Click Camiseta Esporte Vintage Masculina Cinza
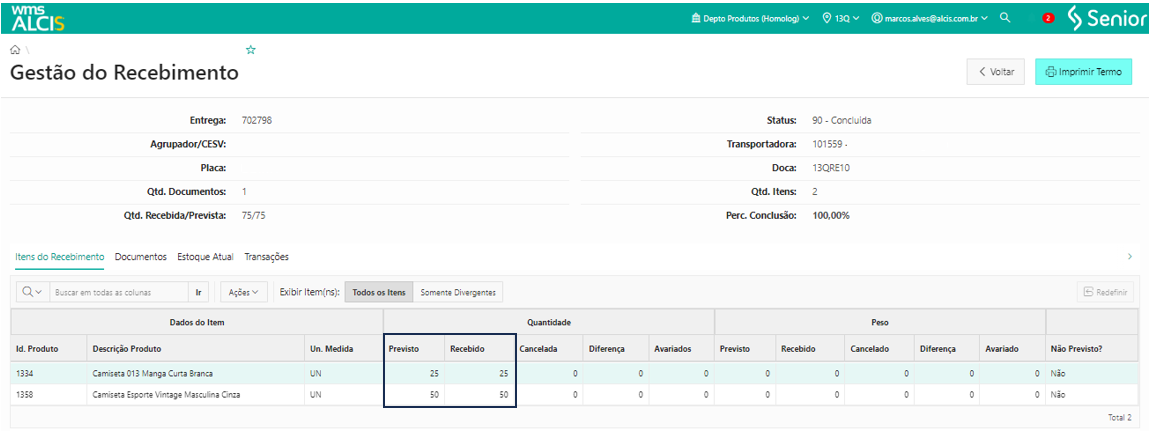 (x=166, y=395)
